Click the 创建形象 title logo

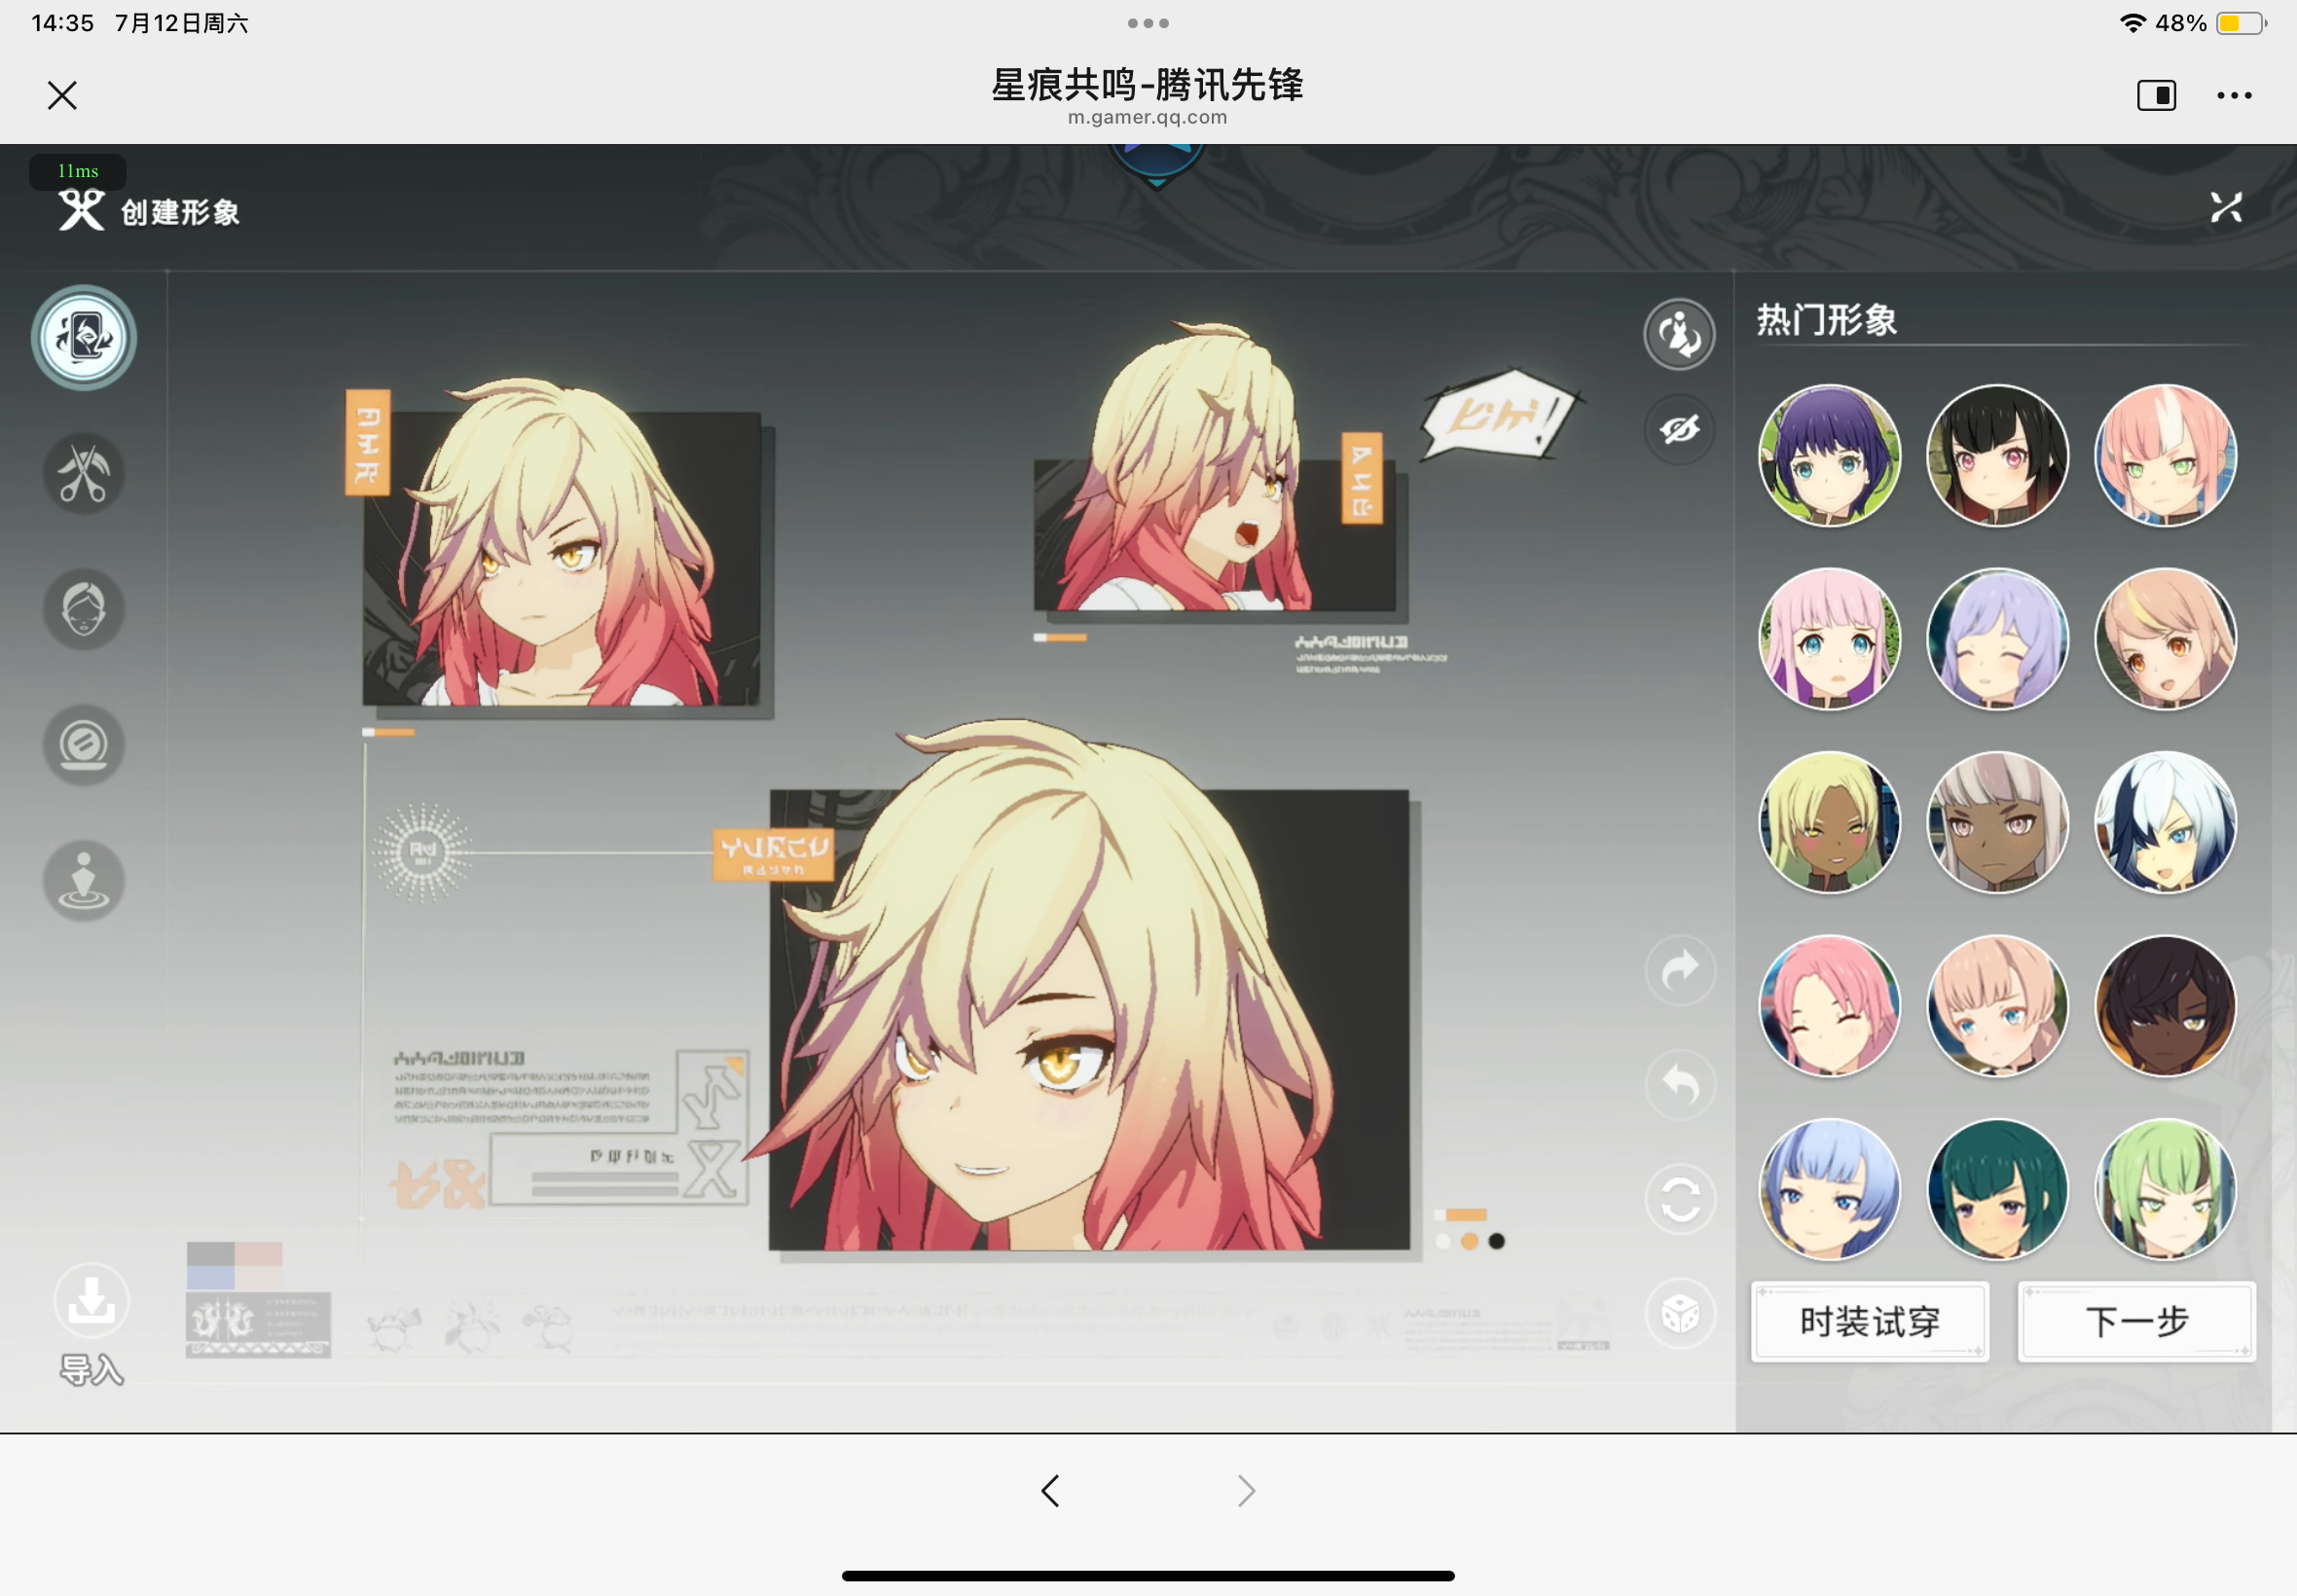point(149,211)
